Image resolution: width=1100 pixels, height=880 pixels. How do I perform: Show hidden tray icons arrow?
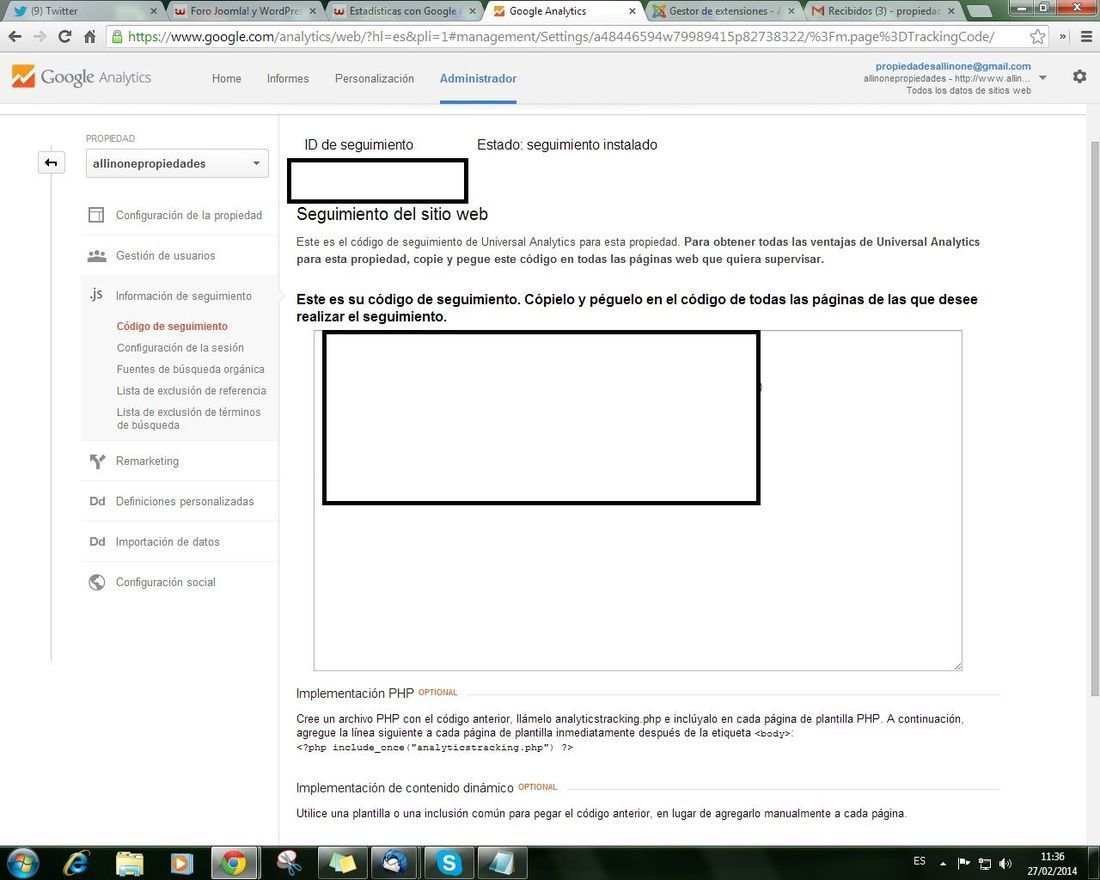click(x=943, y=863)
